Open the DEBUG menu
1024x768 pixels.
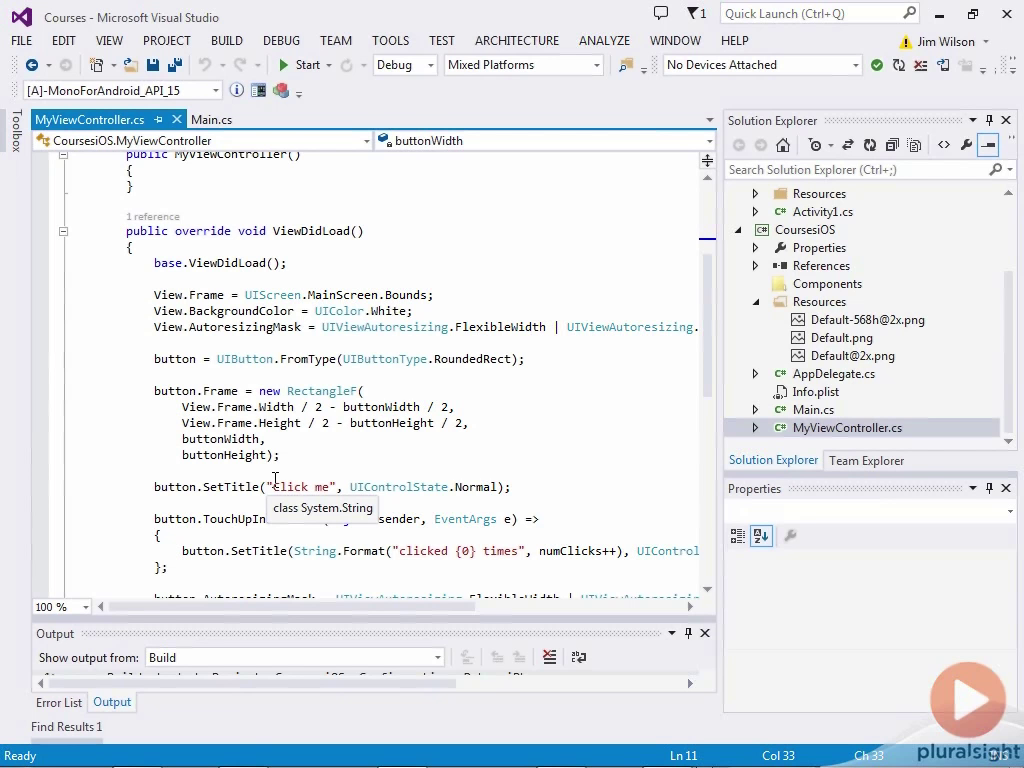click(281, 40)
